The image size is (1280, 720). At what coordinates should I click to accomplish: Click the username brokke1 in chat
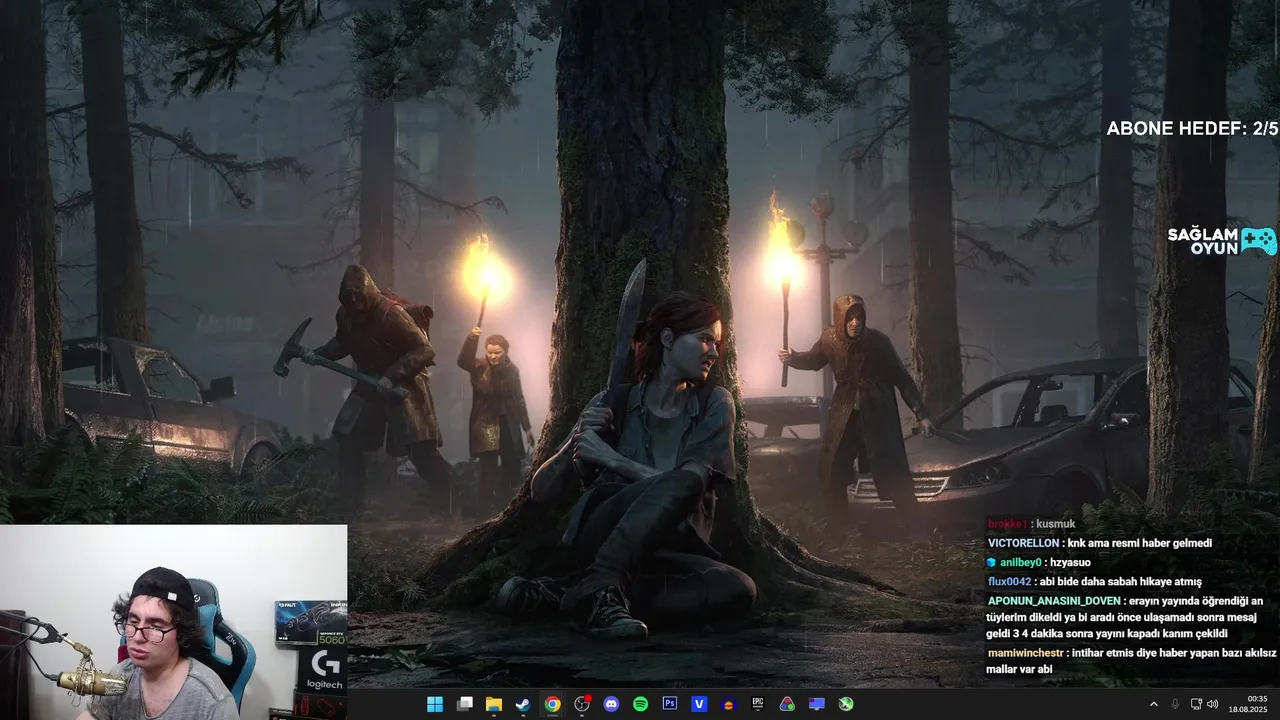tap(1007, 524)
